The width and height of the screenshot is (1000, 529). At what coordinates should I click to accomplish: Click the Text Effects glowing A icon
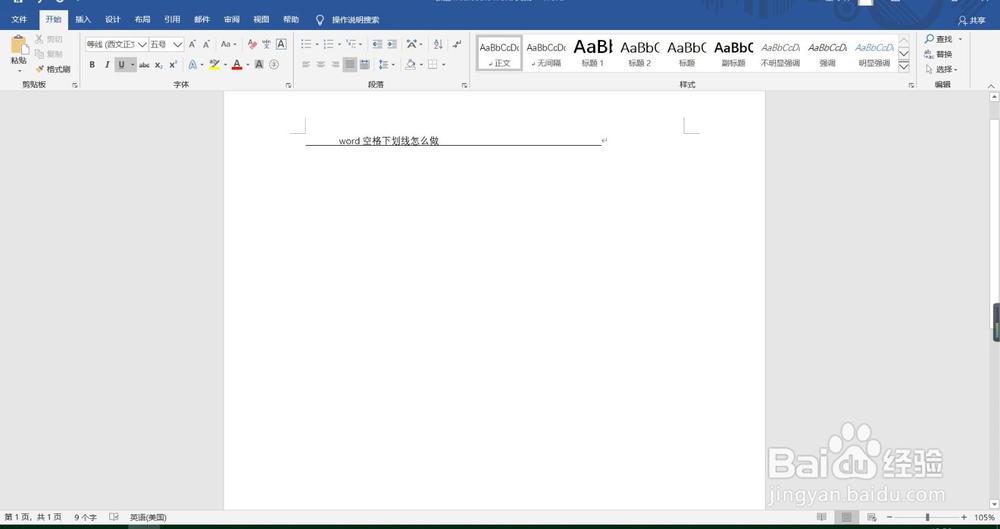coord(193,64)
